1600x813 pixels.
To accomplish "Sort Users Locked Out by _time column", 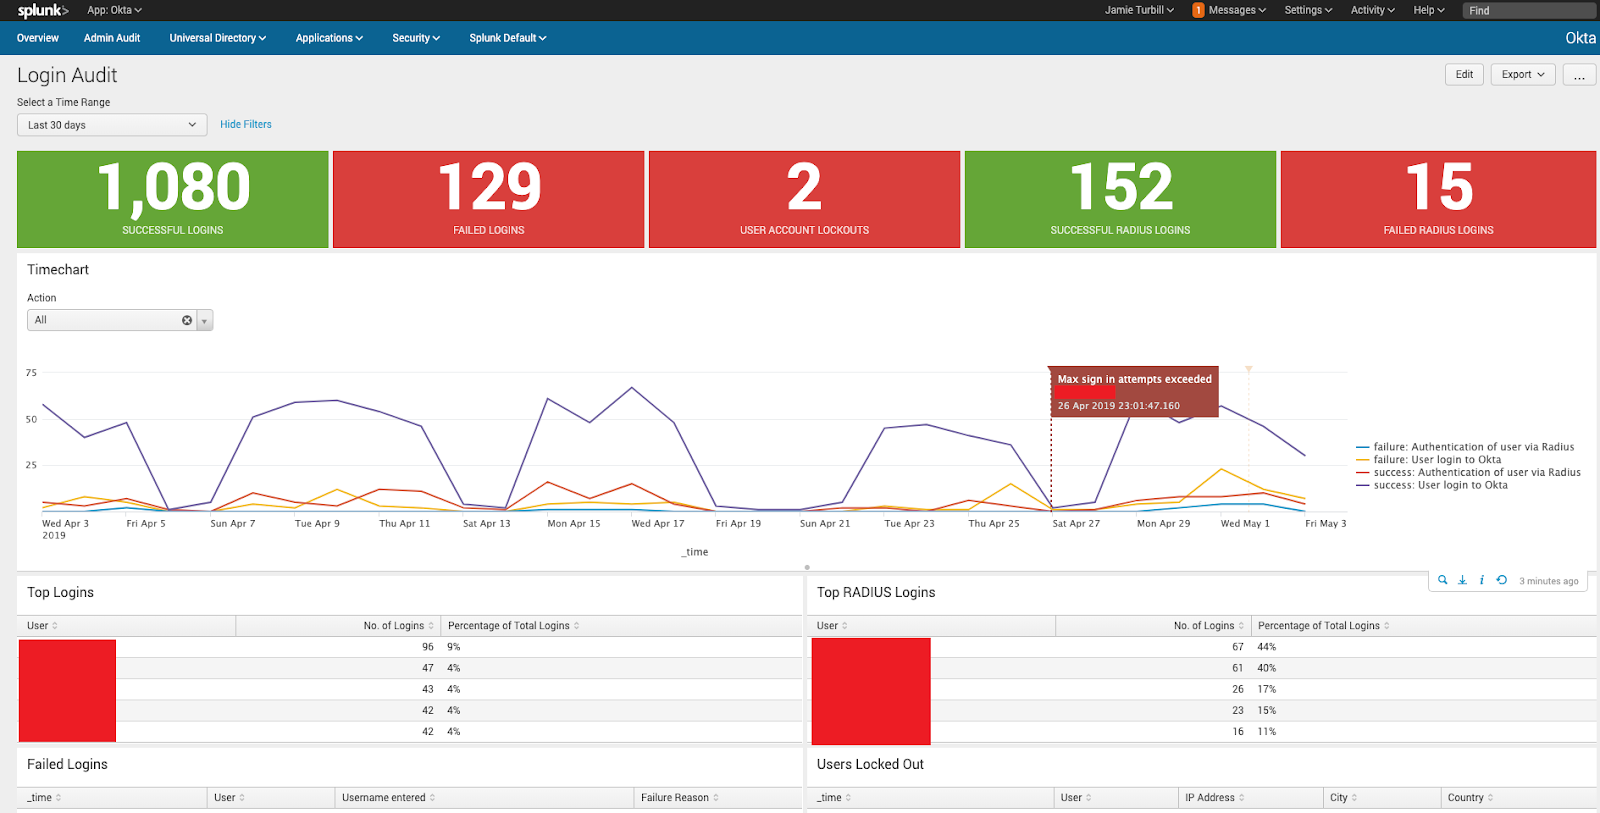I will [932, 798].
